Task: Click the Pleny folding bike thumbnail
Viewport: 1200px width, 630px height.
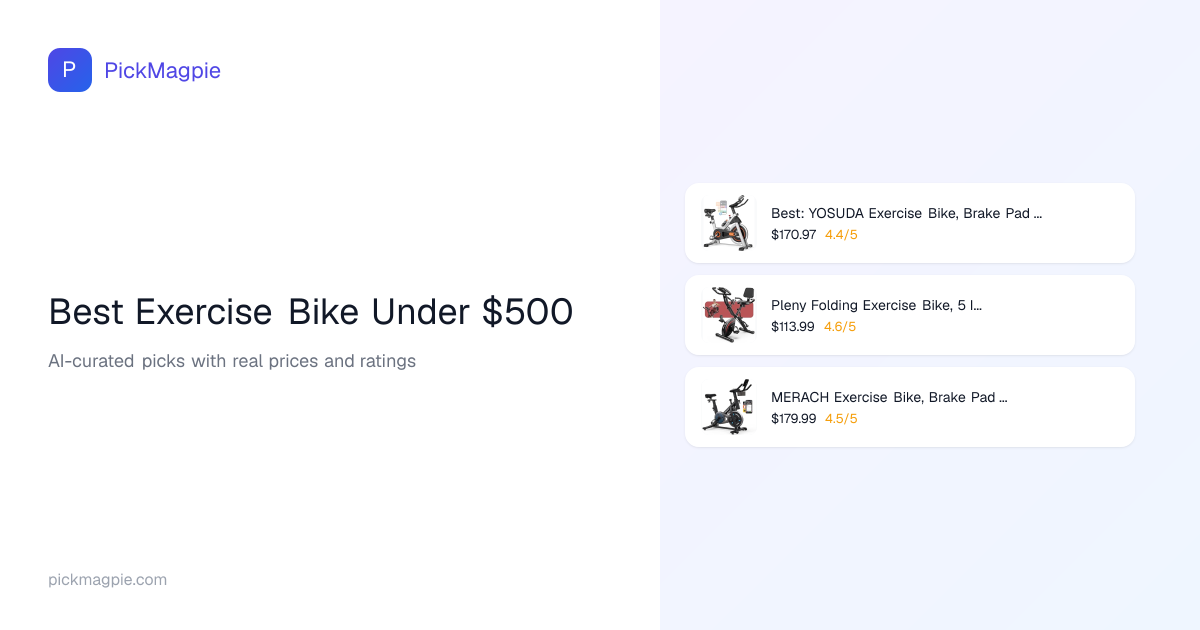Action: (727, 315)
